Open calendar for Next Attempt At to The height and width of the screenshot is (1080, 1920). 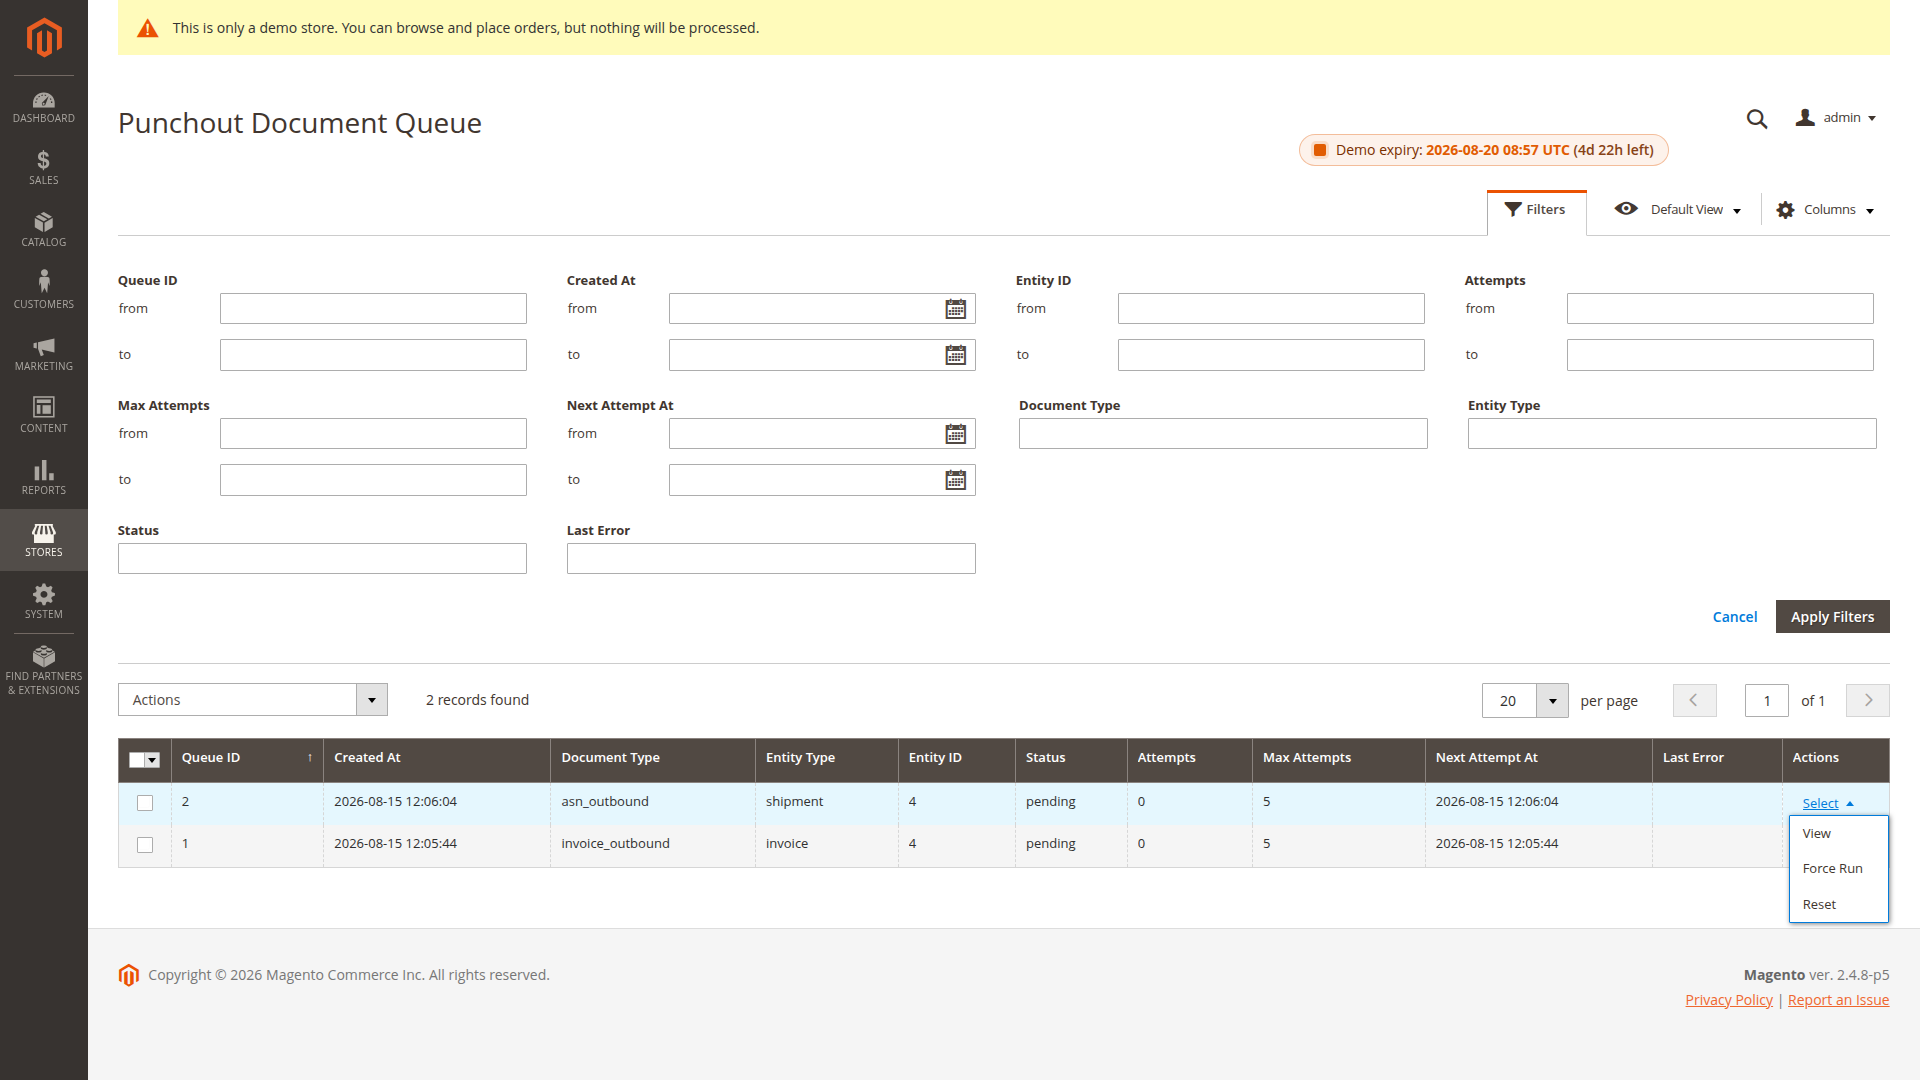pyautogui.click(x=956, y=480)
